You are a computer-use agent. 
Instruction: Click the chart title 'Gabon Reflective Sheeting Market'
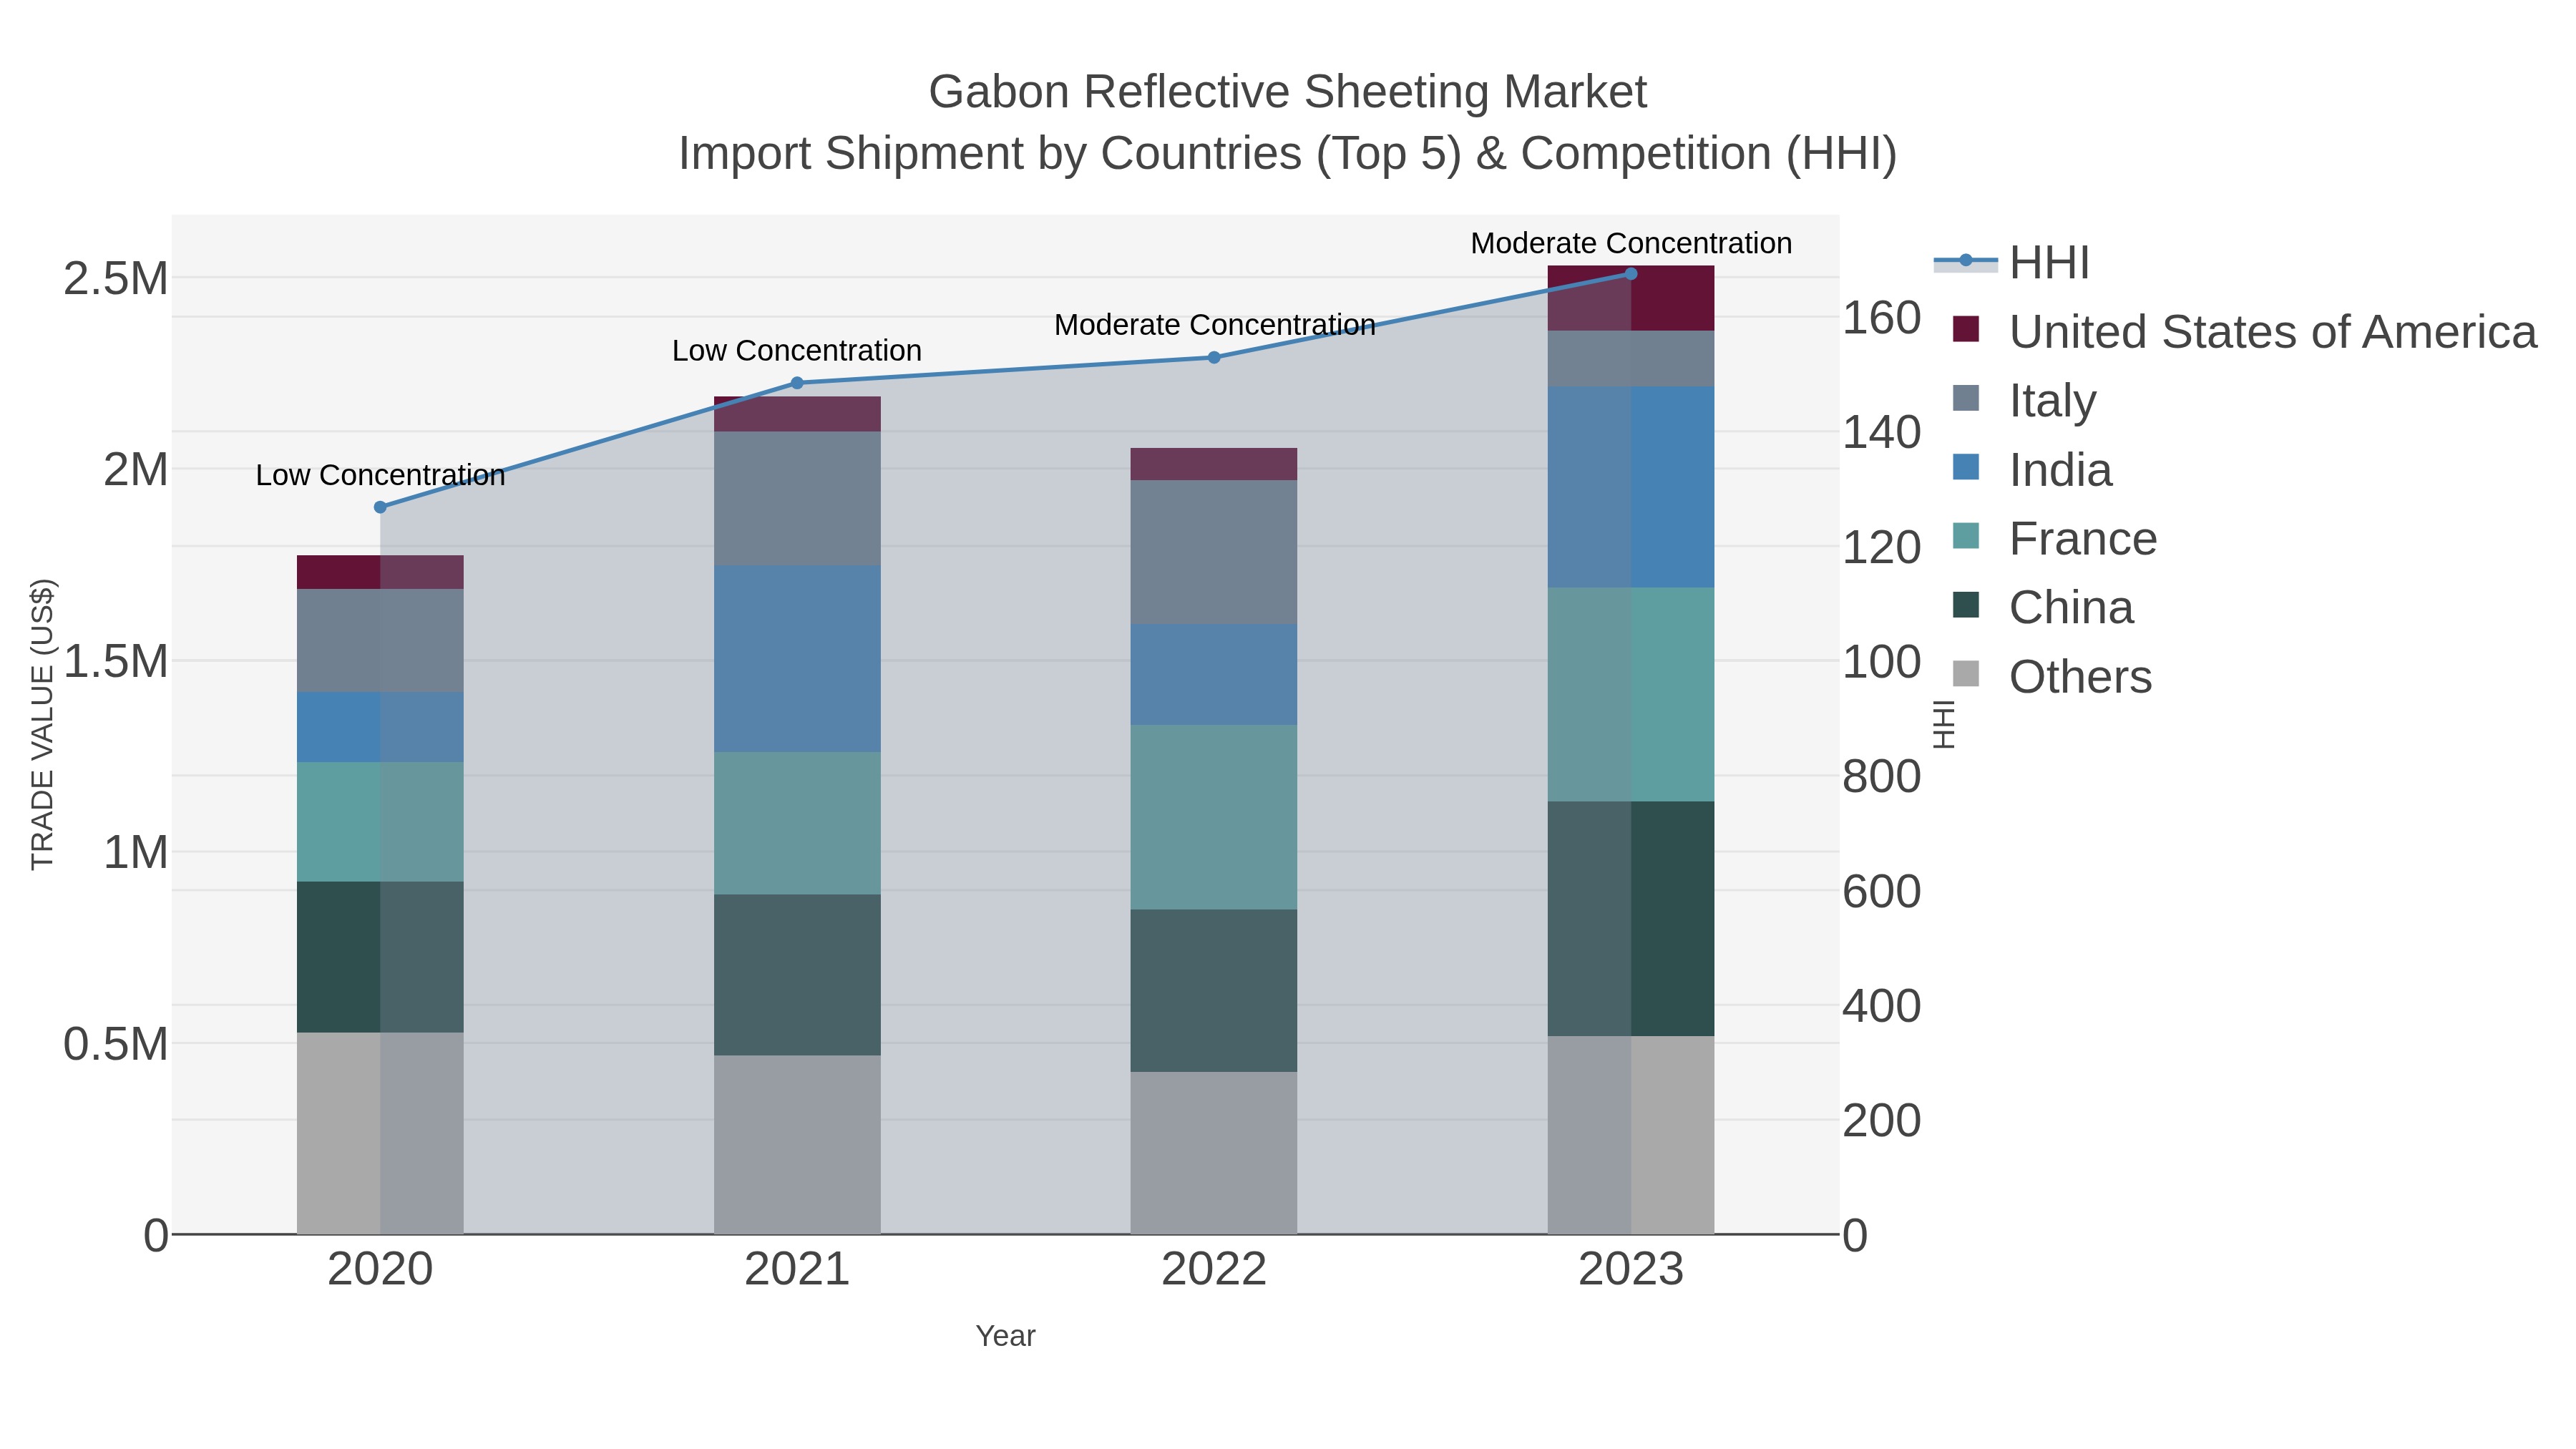(x=1287, y=92)
